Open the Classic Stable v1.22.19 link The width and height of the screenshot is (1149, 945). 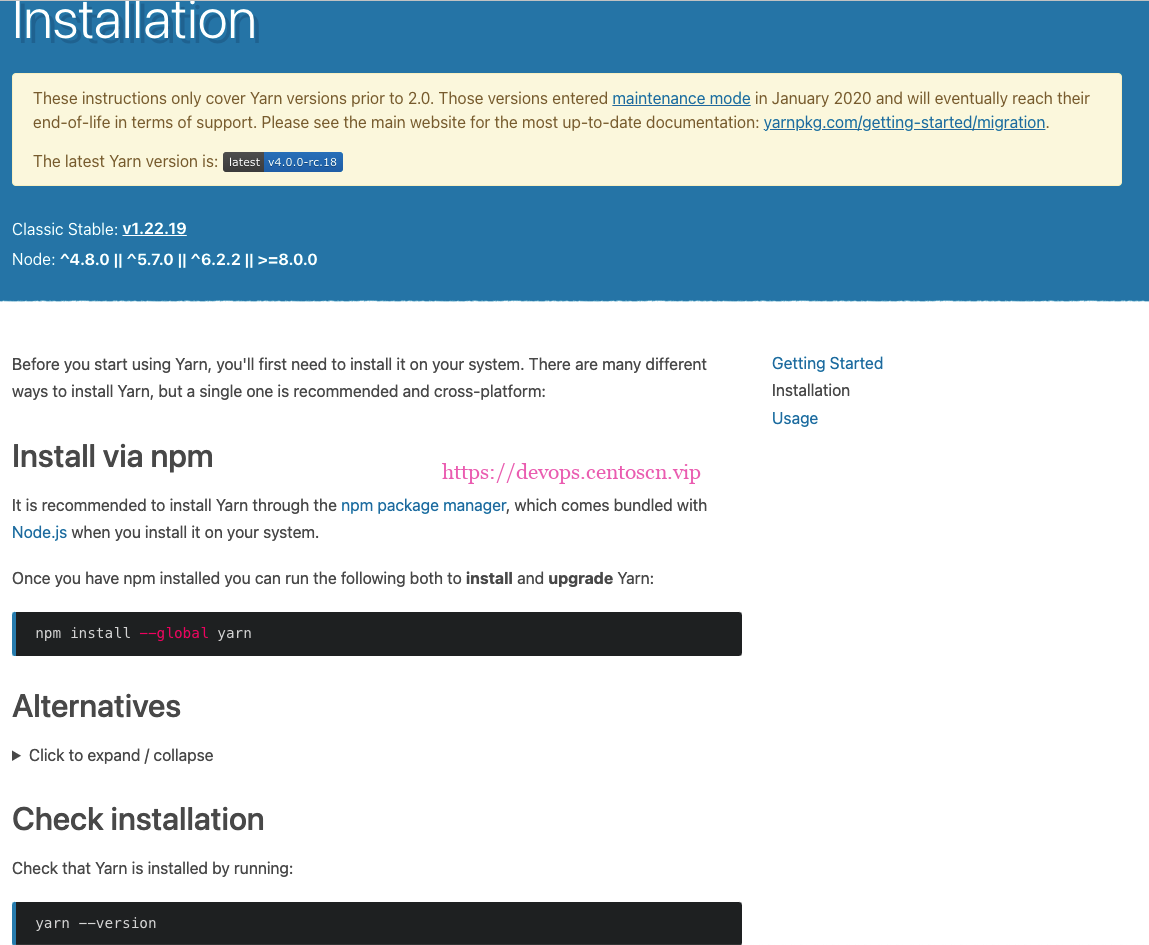click(x=154, y=229)
